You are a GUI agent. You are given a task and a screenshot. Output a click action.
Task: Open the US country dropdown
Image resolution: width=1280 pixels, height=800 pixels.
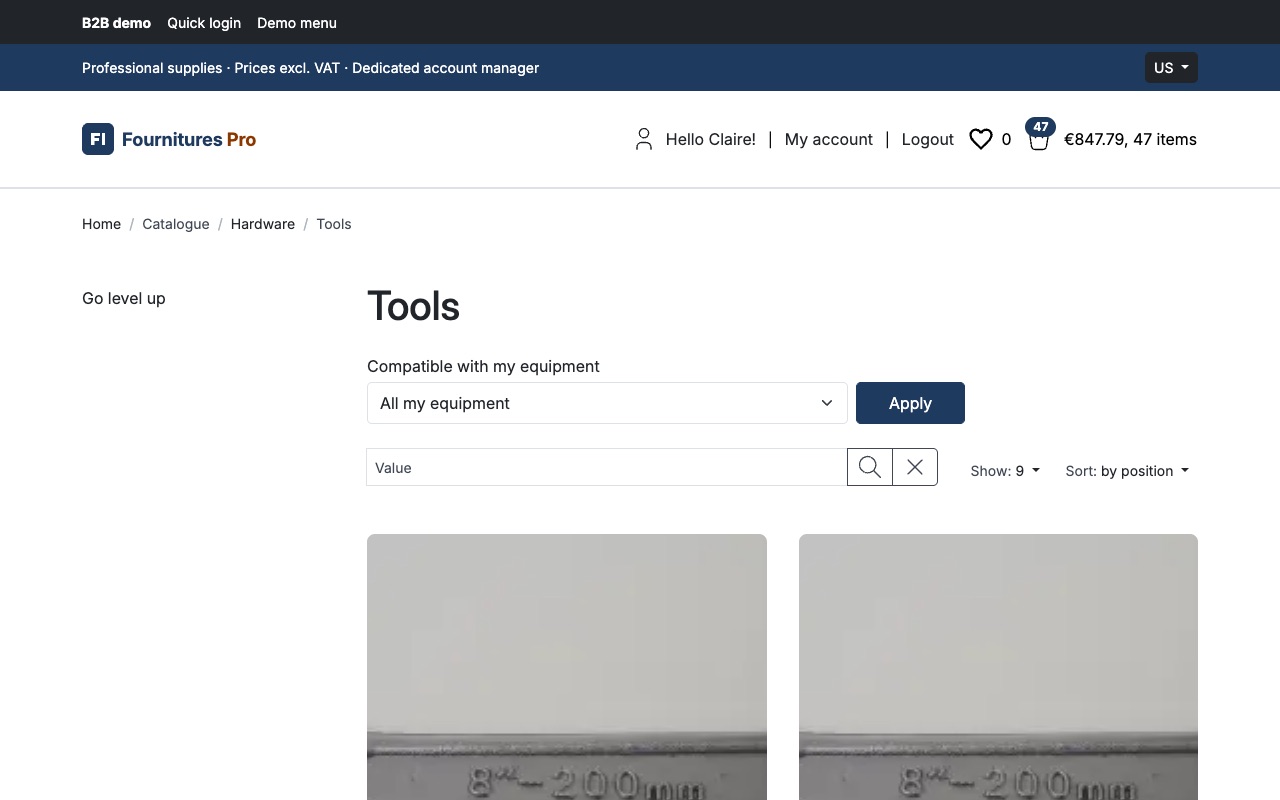[x=1171, y=68]
